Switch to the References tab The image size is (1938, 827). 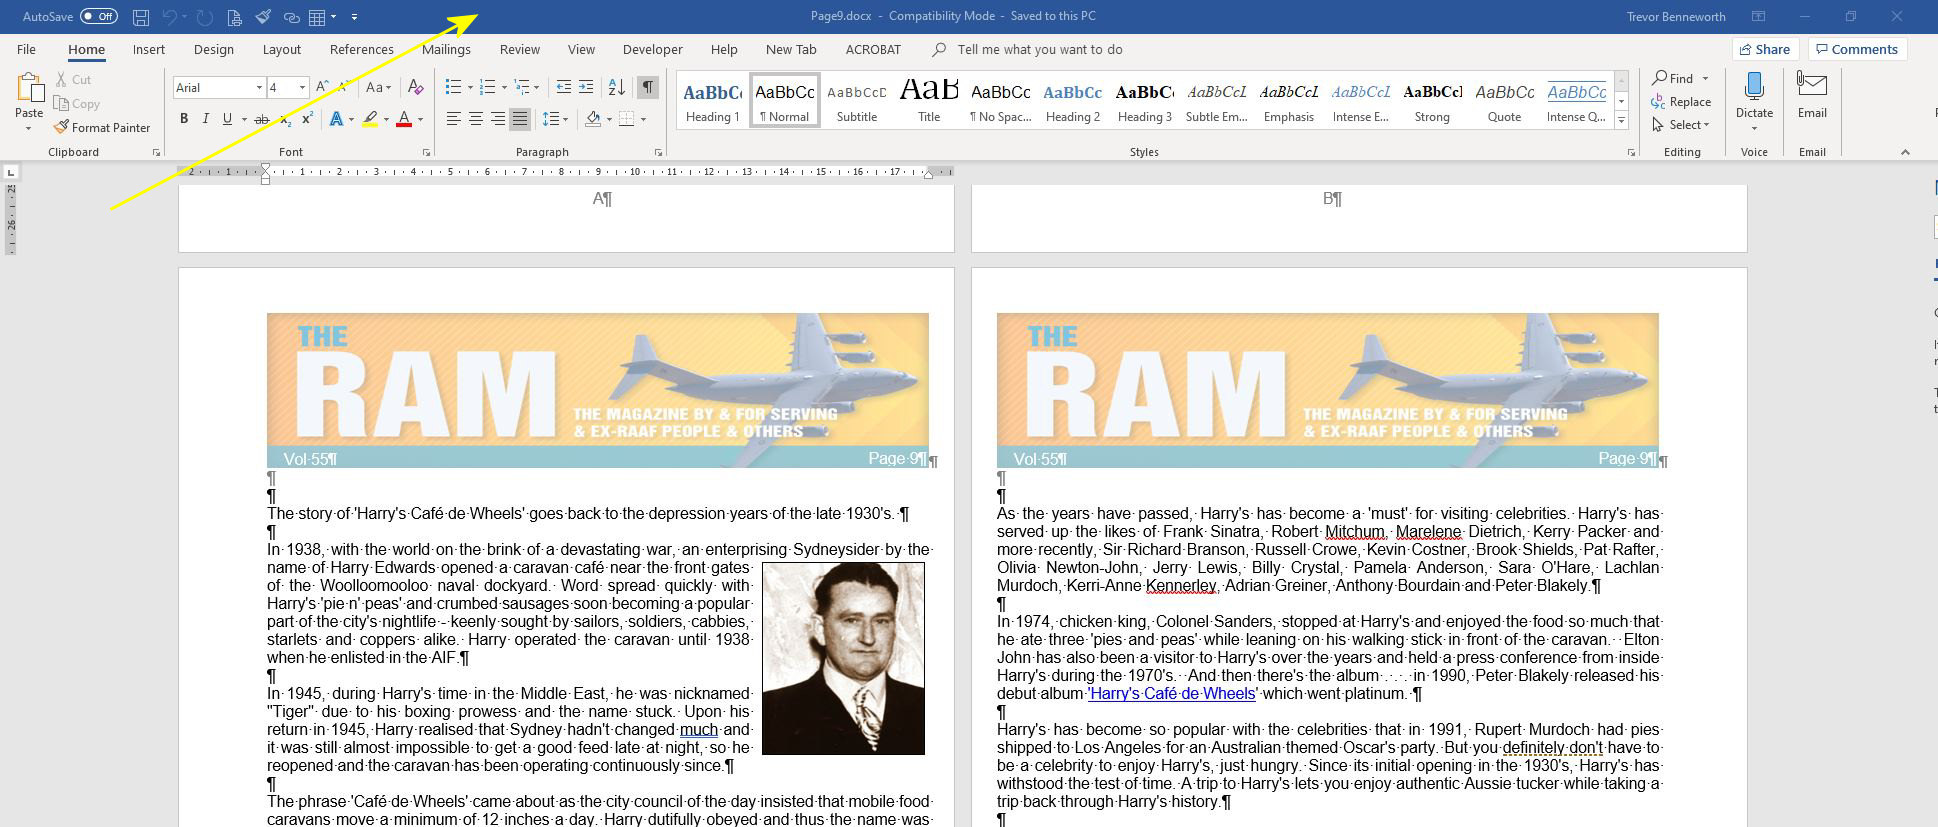[361, 50]
